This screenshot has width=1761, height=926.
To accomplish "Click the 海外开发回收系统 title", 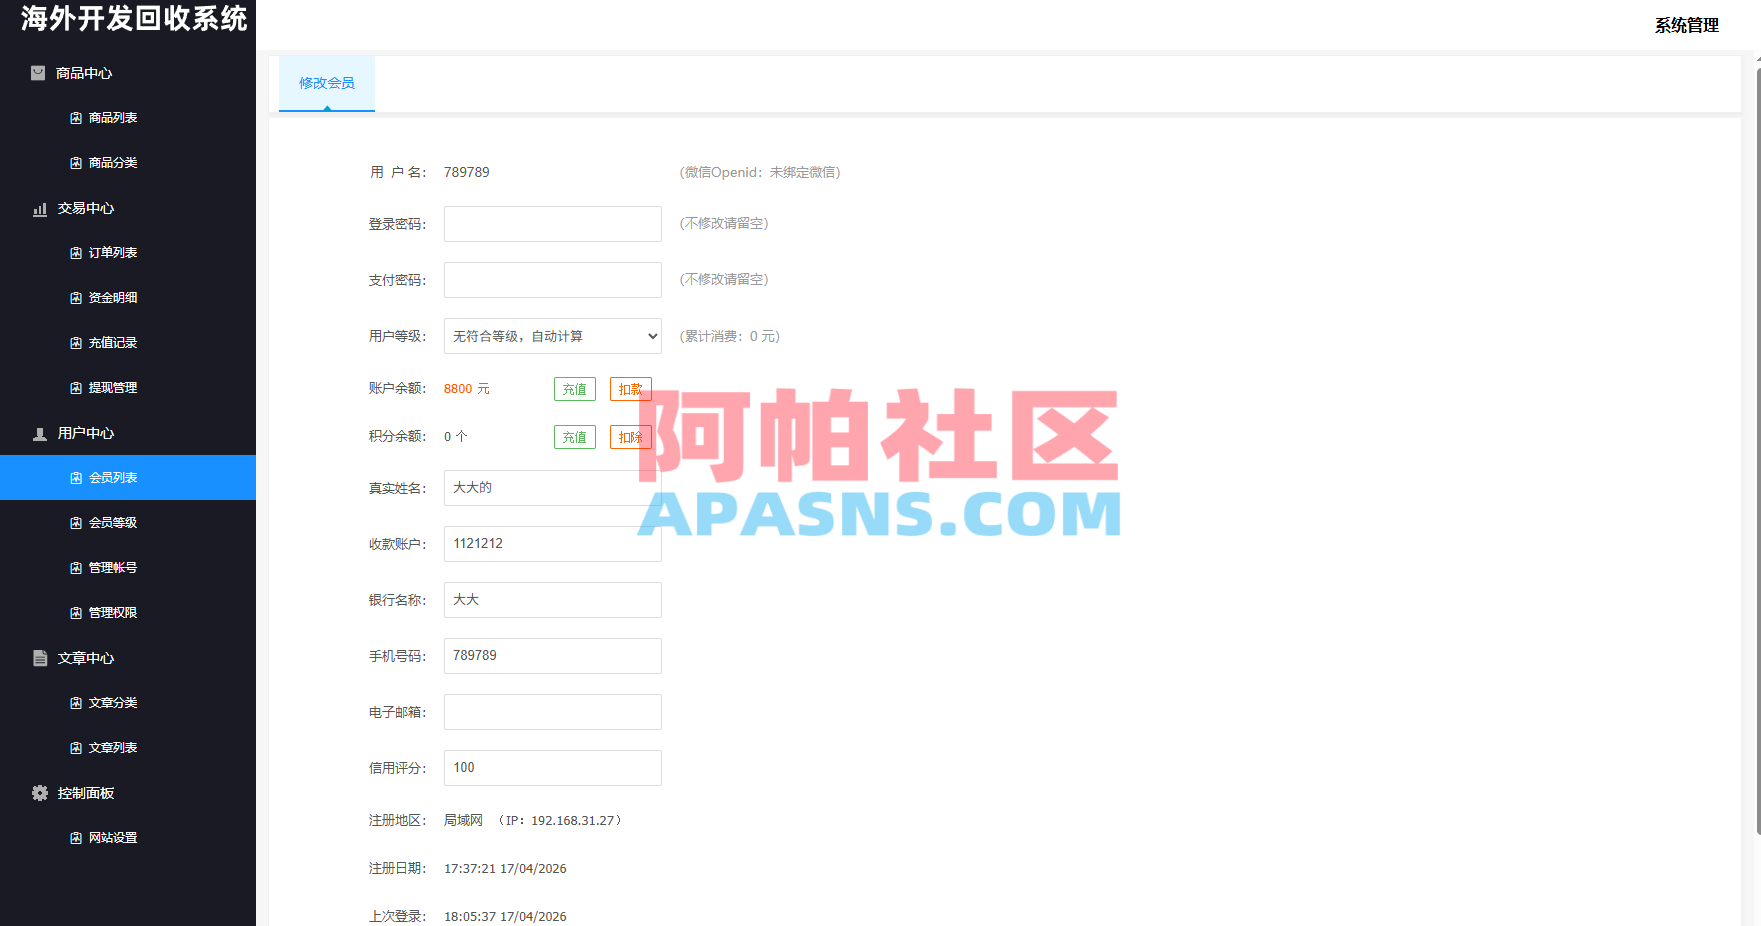I will point(134,19).
